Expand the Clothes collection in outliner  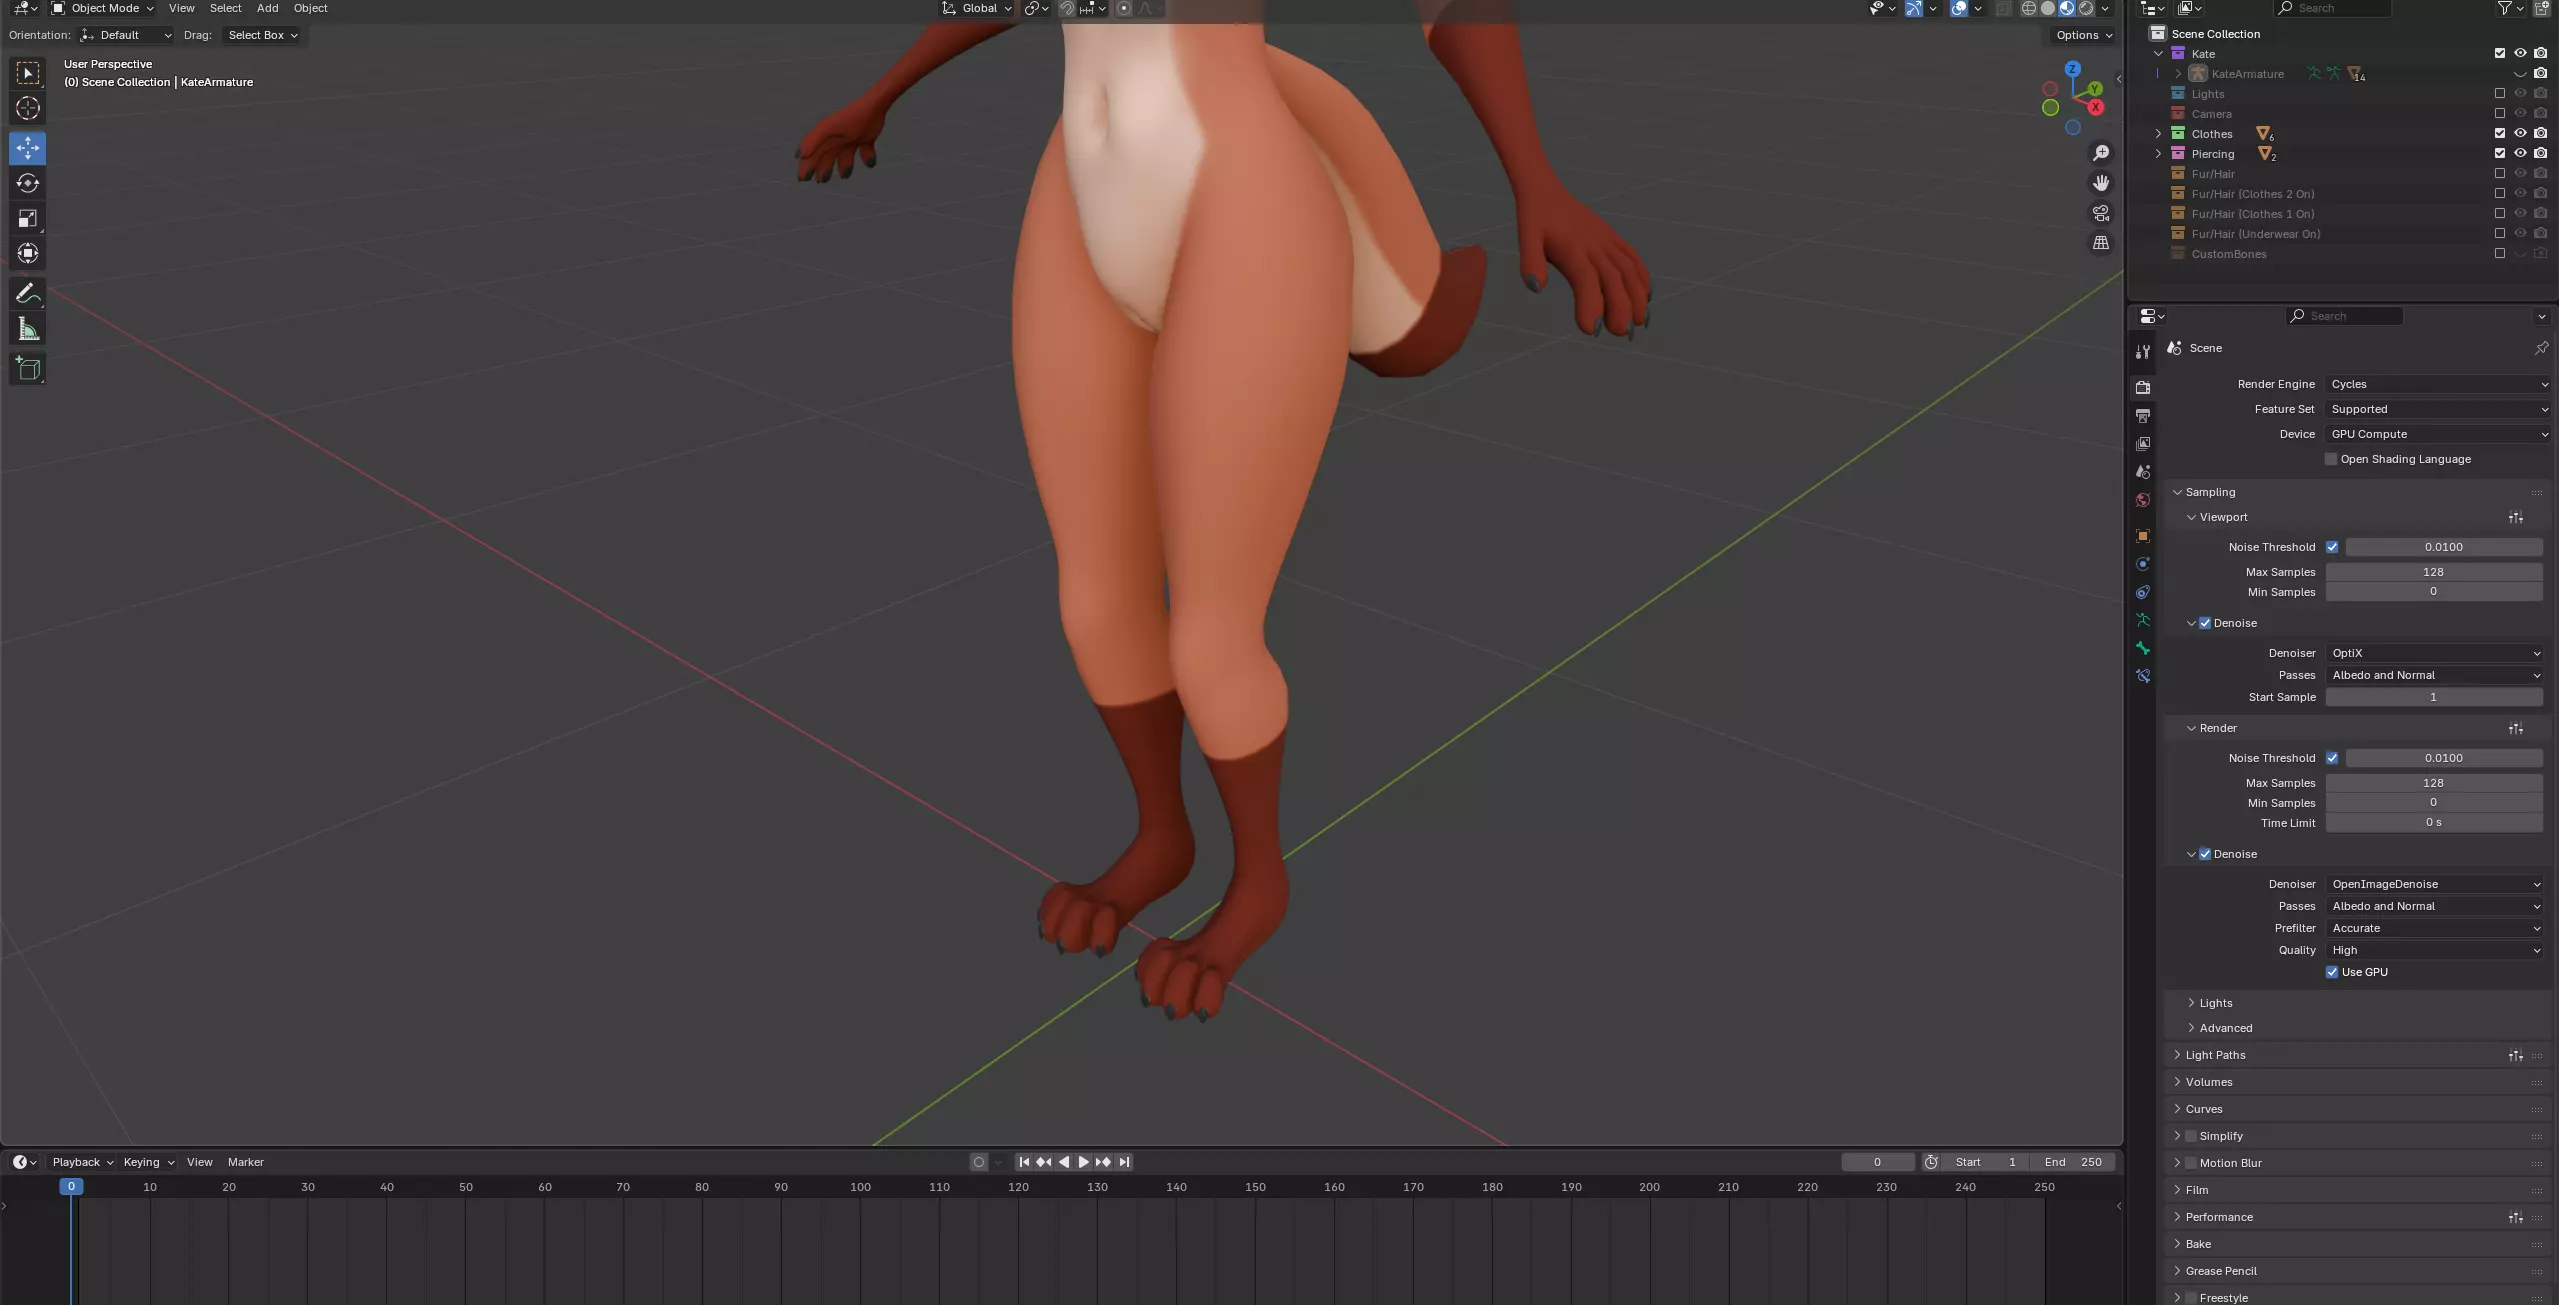click(2158, 133)
